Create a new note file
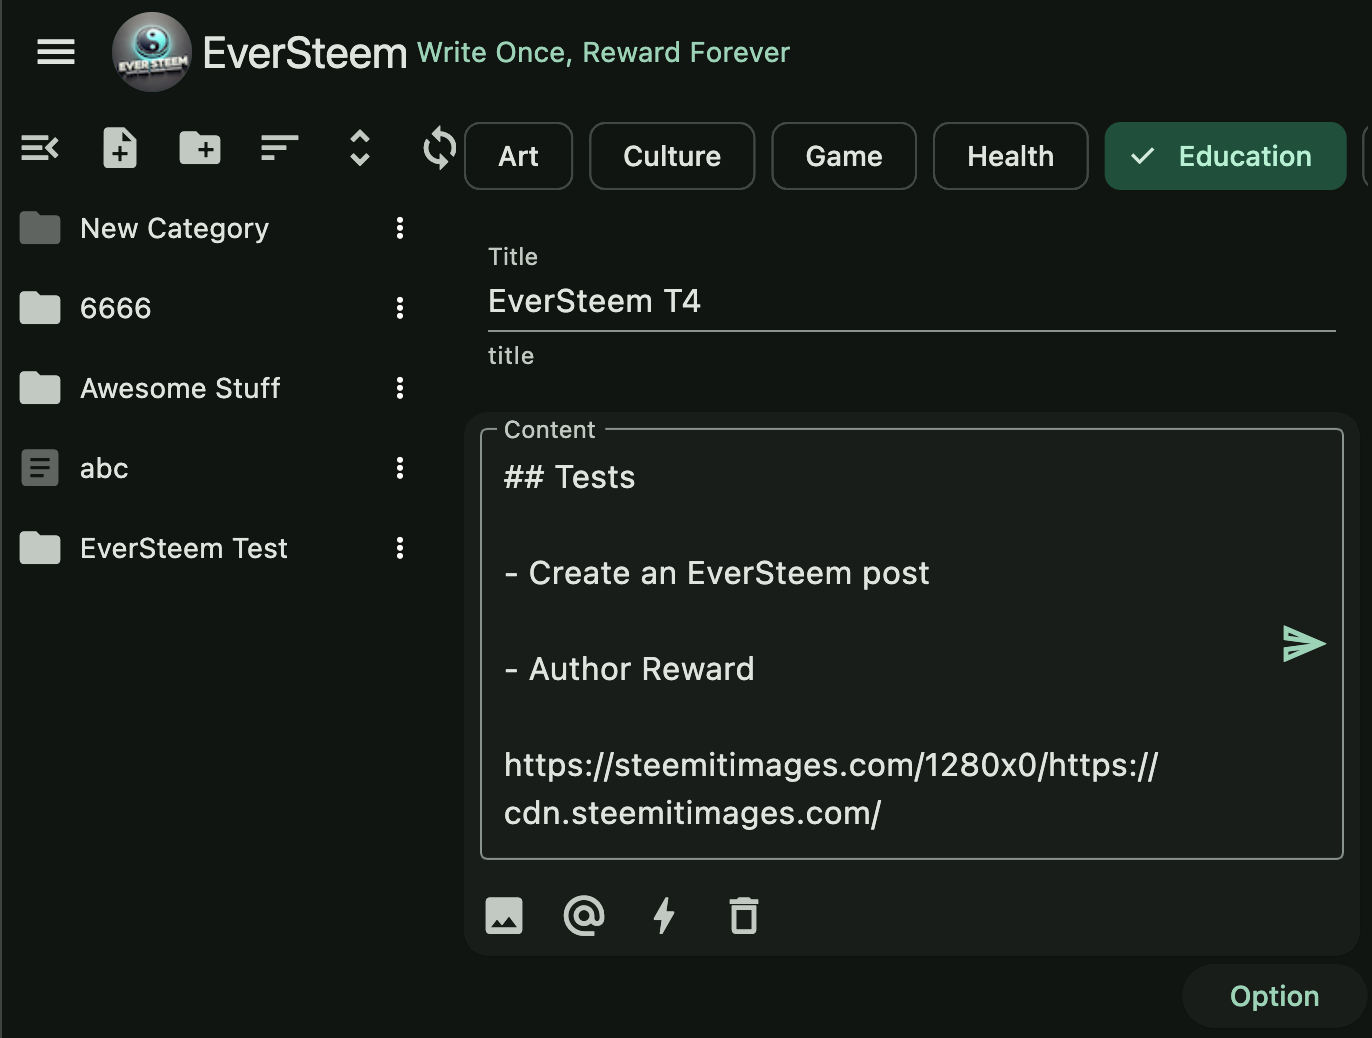Screen dimensions: 1372x1038 (x=120, y=149)
